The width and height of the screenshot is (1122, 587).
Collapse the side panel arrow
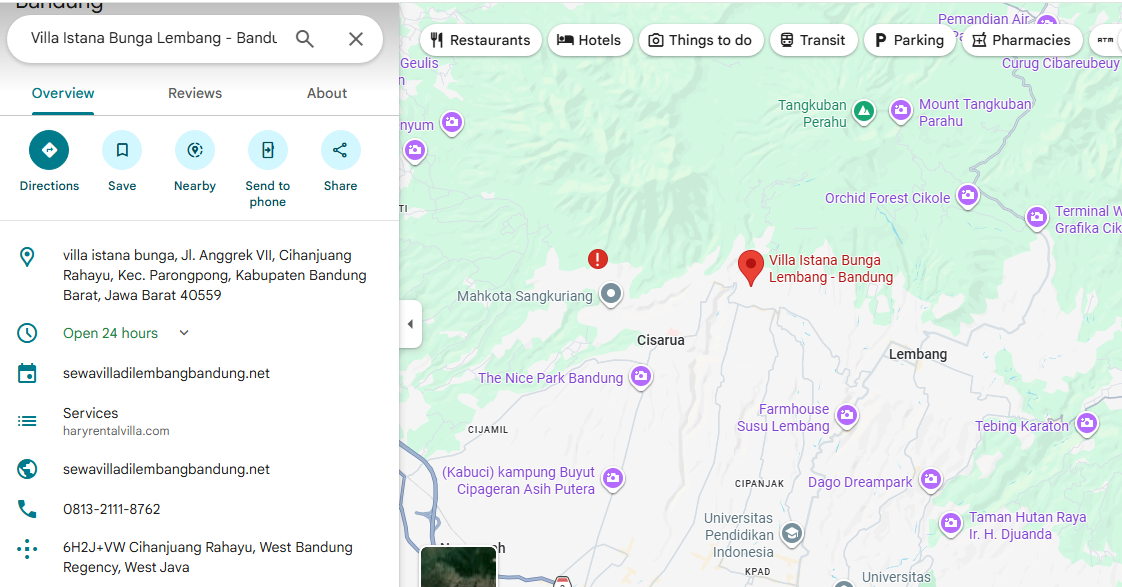[411, 324]
